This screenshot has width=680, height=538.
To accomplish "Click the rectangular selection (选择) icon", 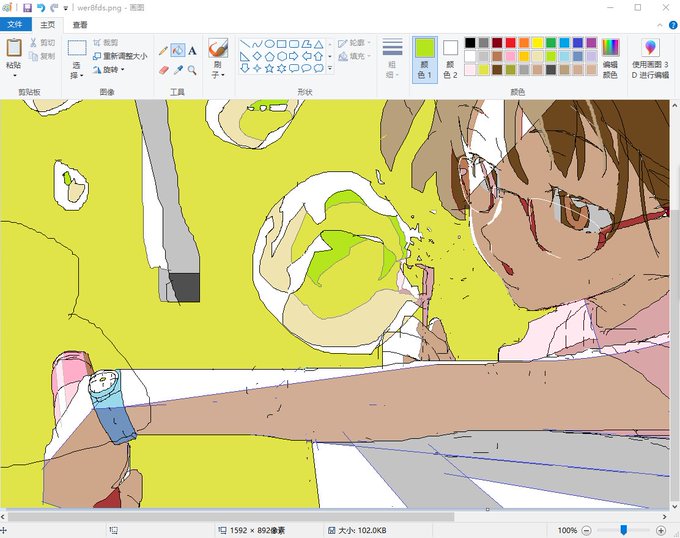I will [77, 48].
